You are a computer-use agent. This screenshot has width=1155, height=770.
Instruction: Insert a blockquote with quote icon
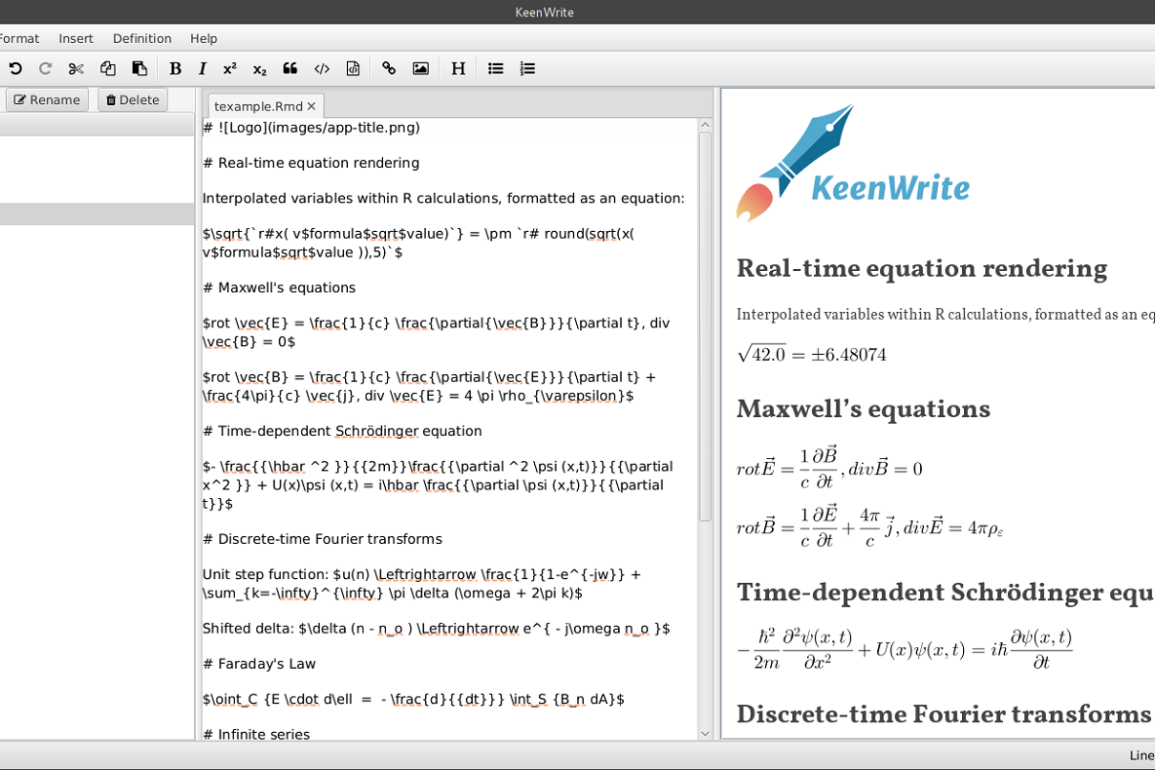(290, 69)
